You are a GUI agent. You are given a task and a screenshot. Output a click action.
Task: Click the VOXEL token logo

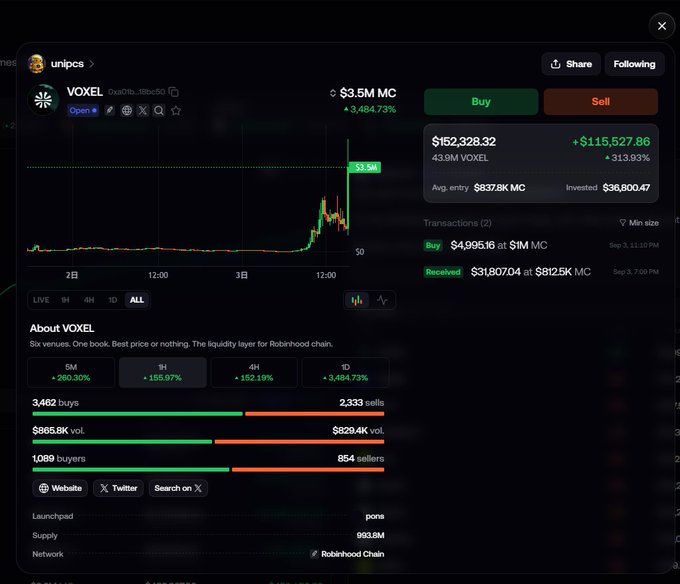[x=43, y=100]
